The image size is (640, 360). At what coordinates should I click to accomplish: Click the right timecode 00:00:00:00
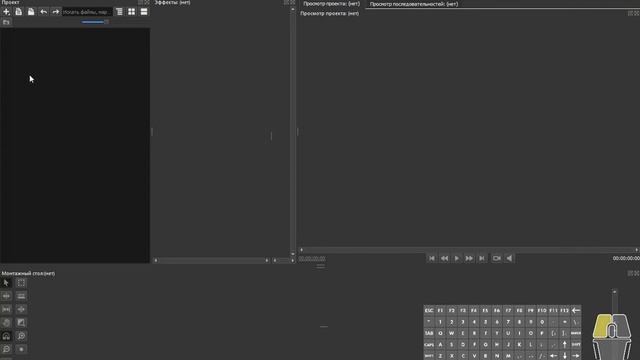tap(626, 258)
